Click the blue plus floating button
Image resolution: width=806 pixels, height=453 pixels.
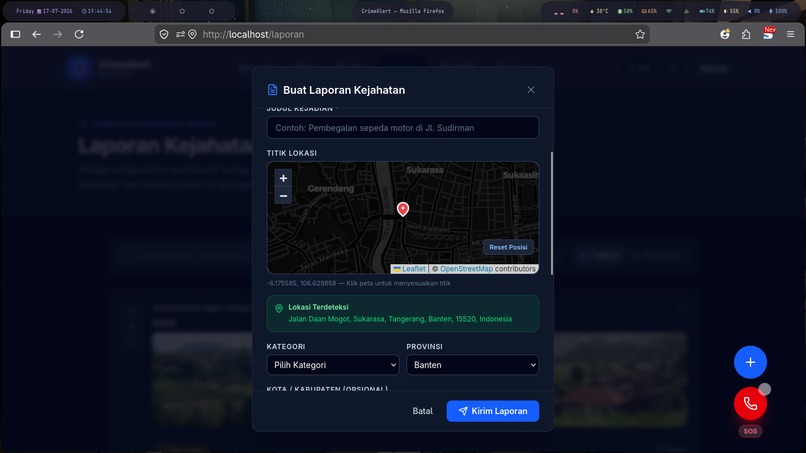(750, 362)
